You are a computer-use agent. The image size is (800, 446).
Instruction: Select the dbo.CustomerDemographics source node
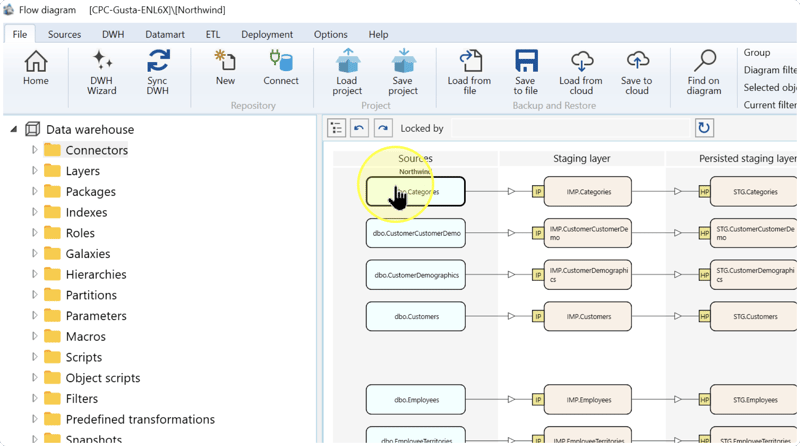[415, 275]
